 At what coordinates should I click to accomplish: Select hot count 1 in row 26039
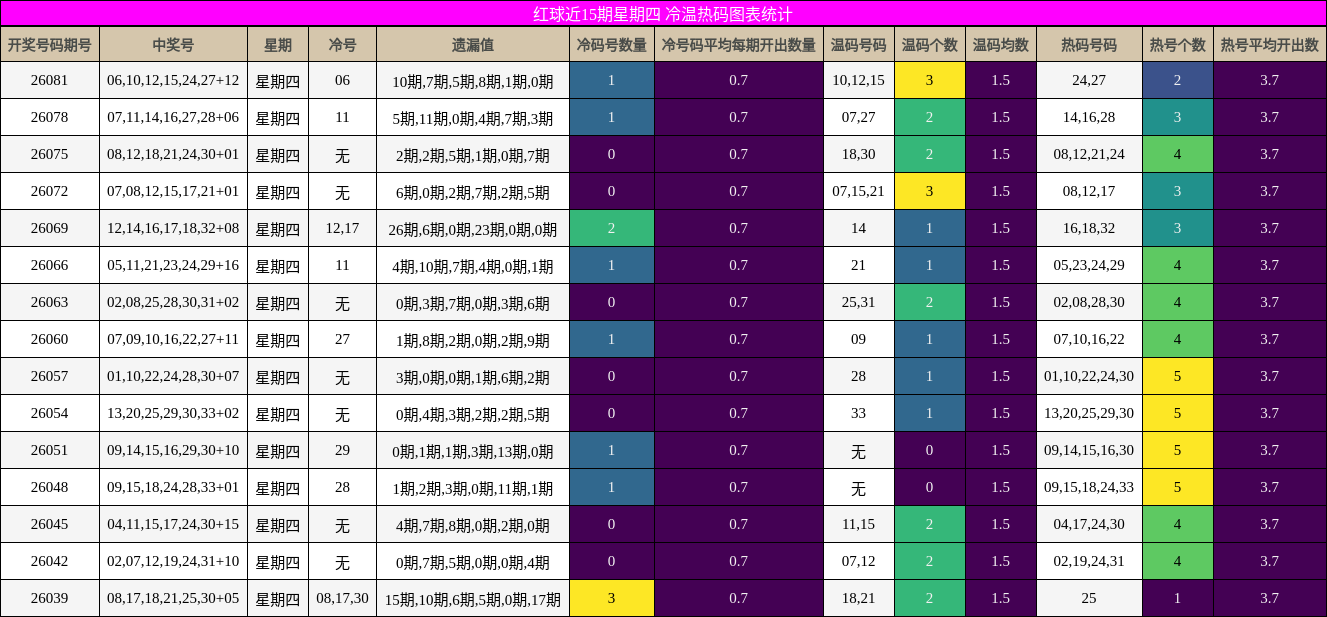[x=1178, y=598]
